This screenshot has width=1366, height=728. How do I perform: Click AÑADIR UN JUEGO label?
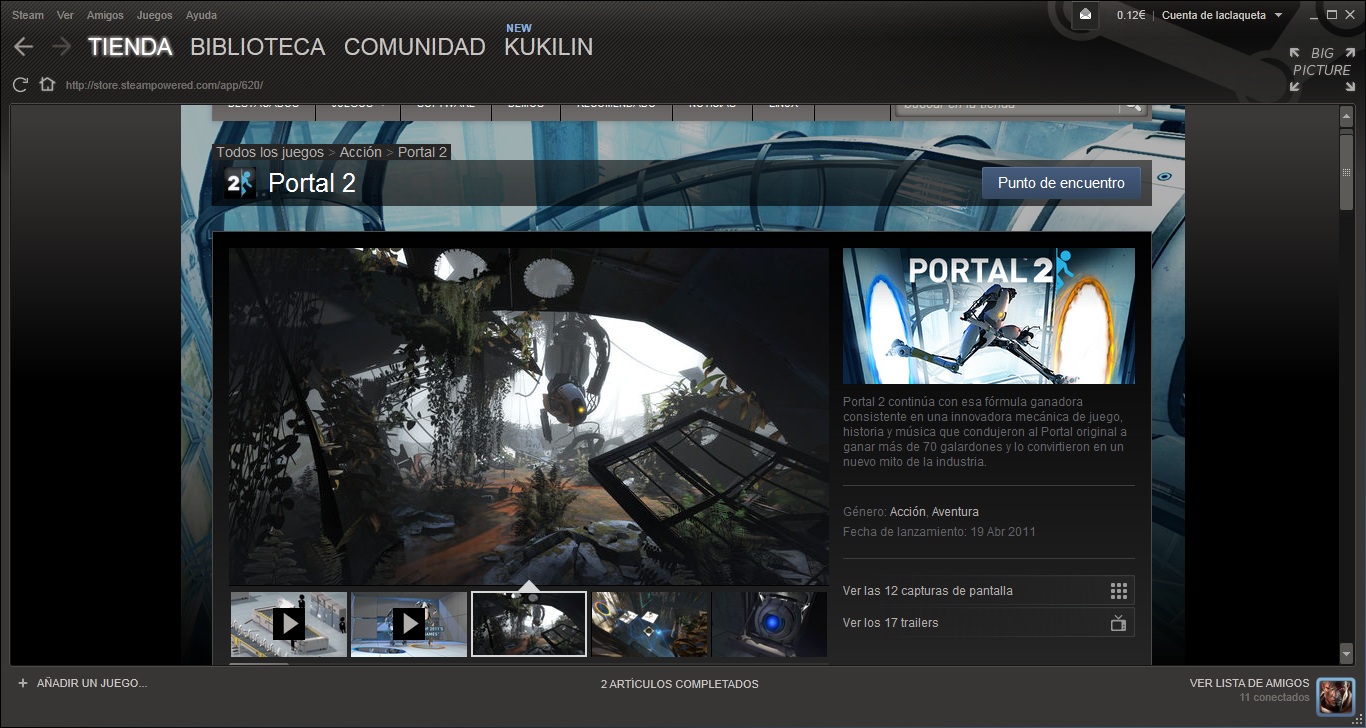click(92, 684)
